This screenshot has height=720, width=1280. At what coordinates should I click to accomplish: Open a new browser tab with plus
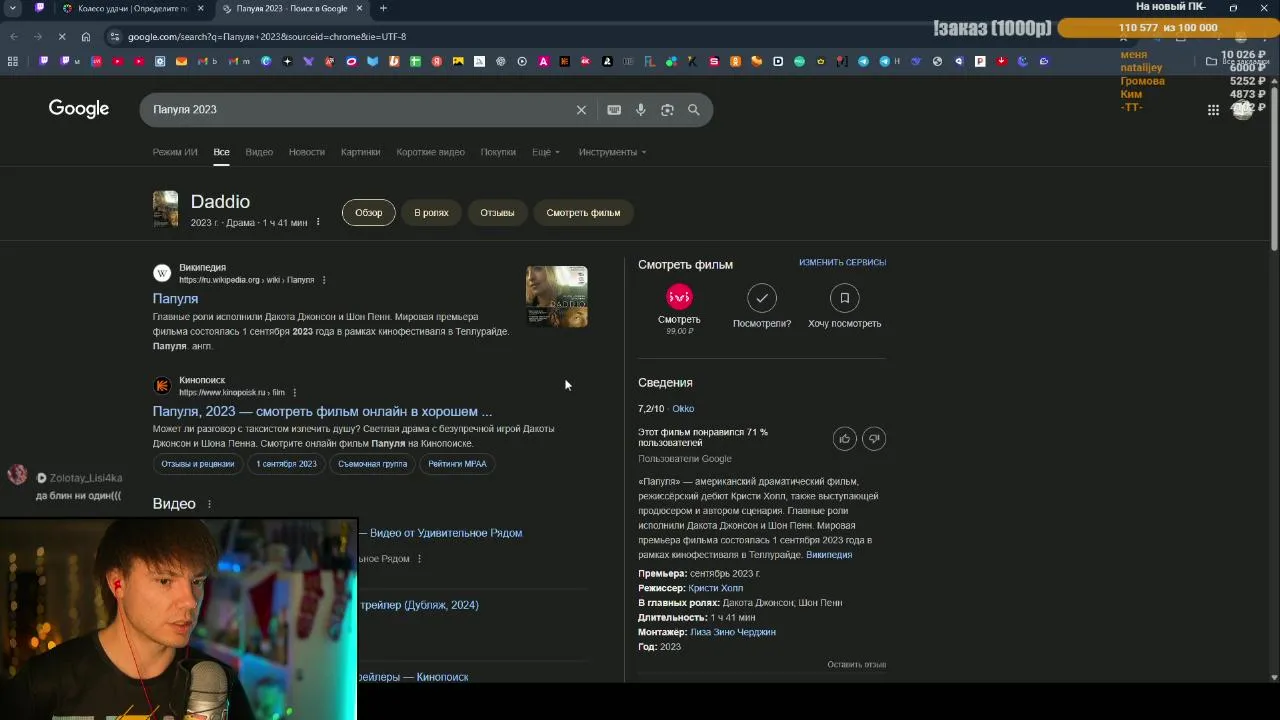[383, 8]
